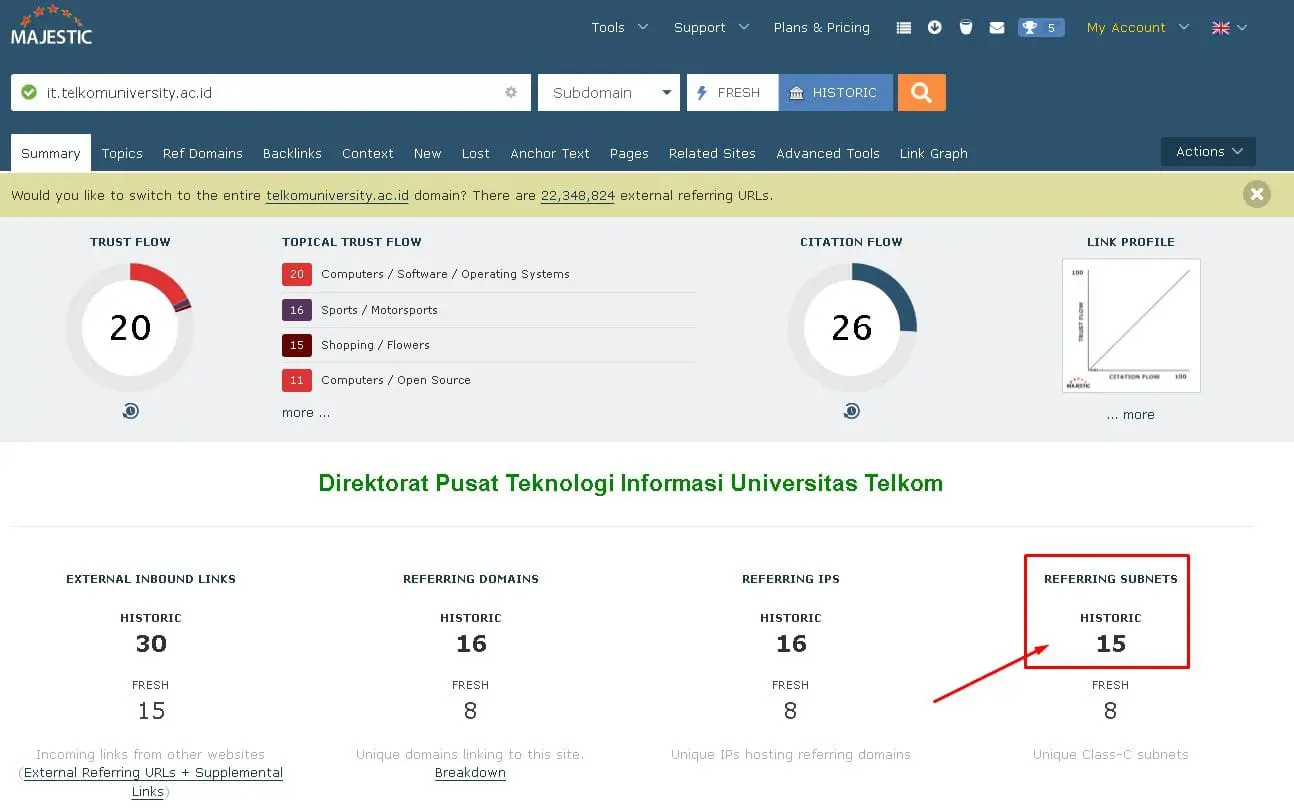Follow the telkomuniversity.ac.id domain link

tap(338, 196)
